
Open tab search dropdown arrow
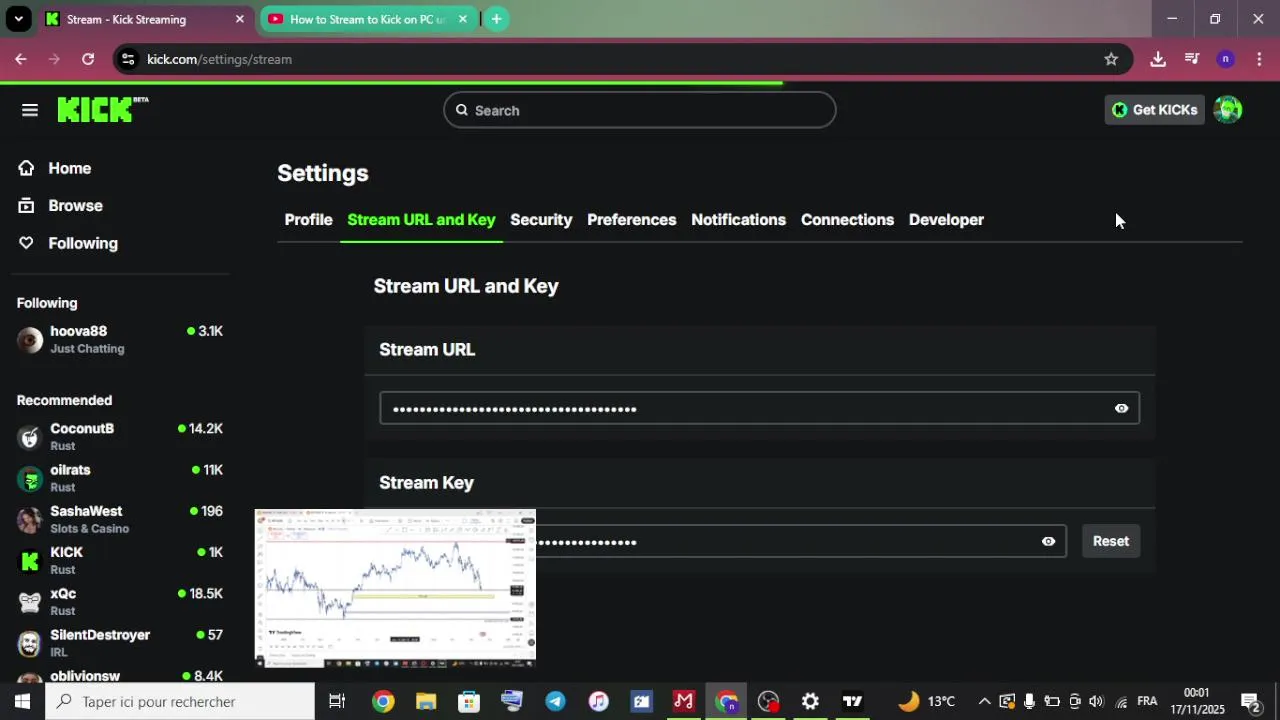pos(18,19)
